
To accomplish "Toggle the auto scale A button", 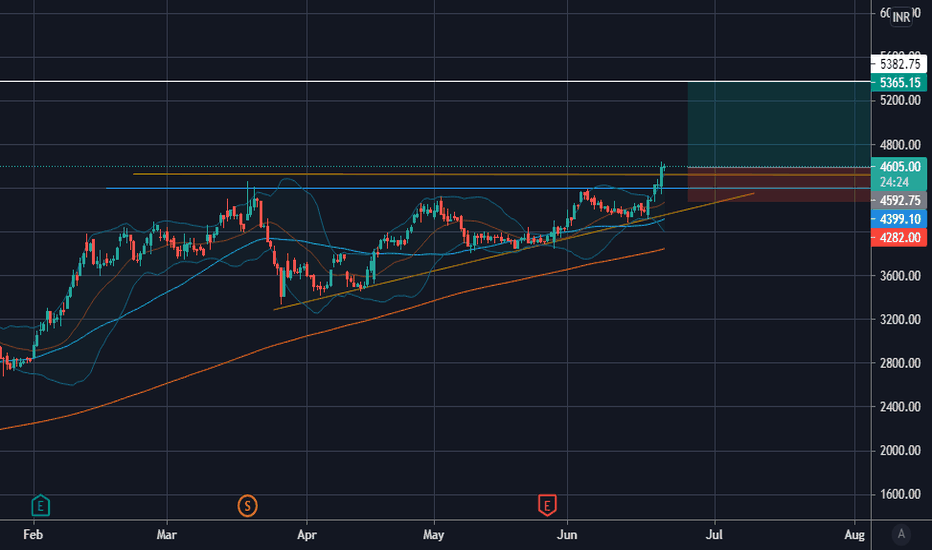I will tap(901, 534).
